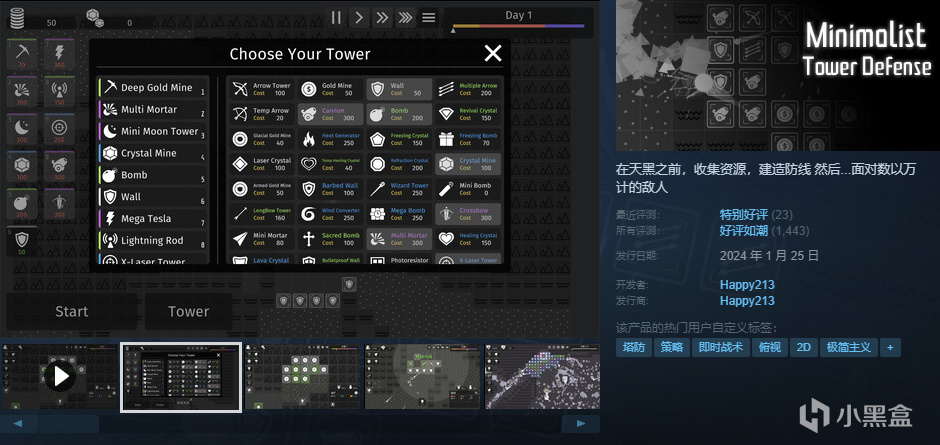
Task: Pick the Cannon tower card
Action: click(331, 114)
